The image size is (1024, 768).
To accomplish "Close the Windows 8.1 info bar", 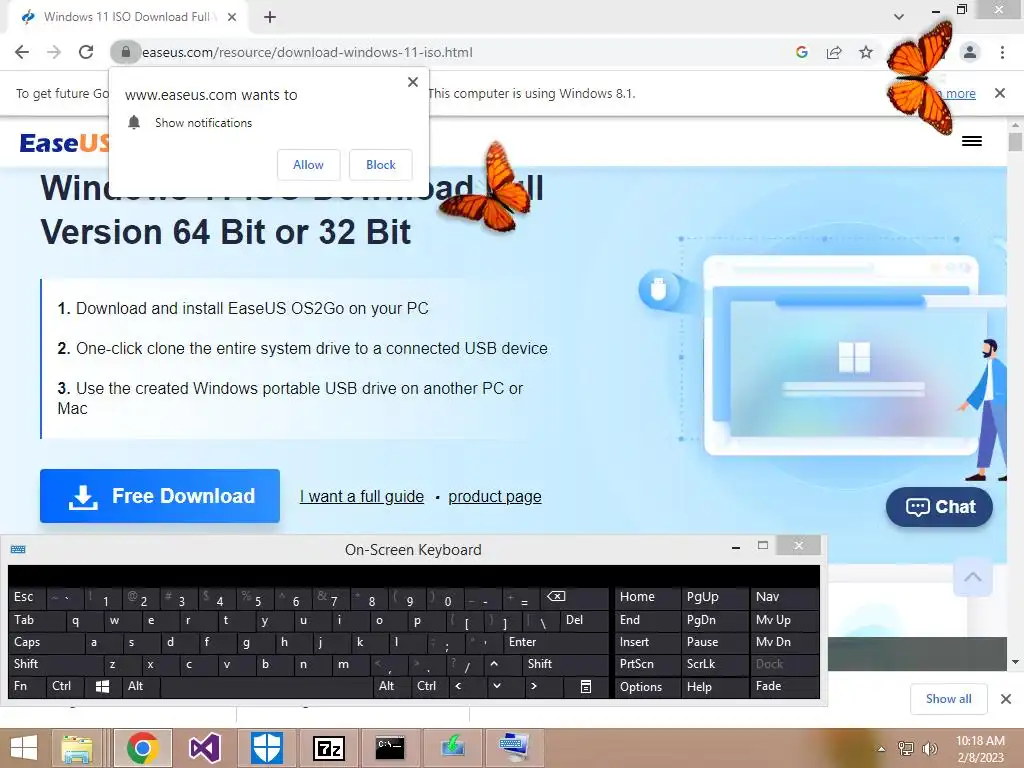I will tap(1000, 93).
